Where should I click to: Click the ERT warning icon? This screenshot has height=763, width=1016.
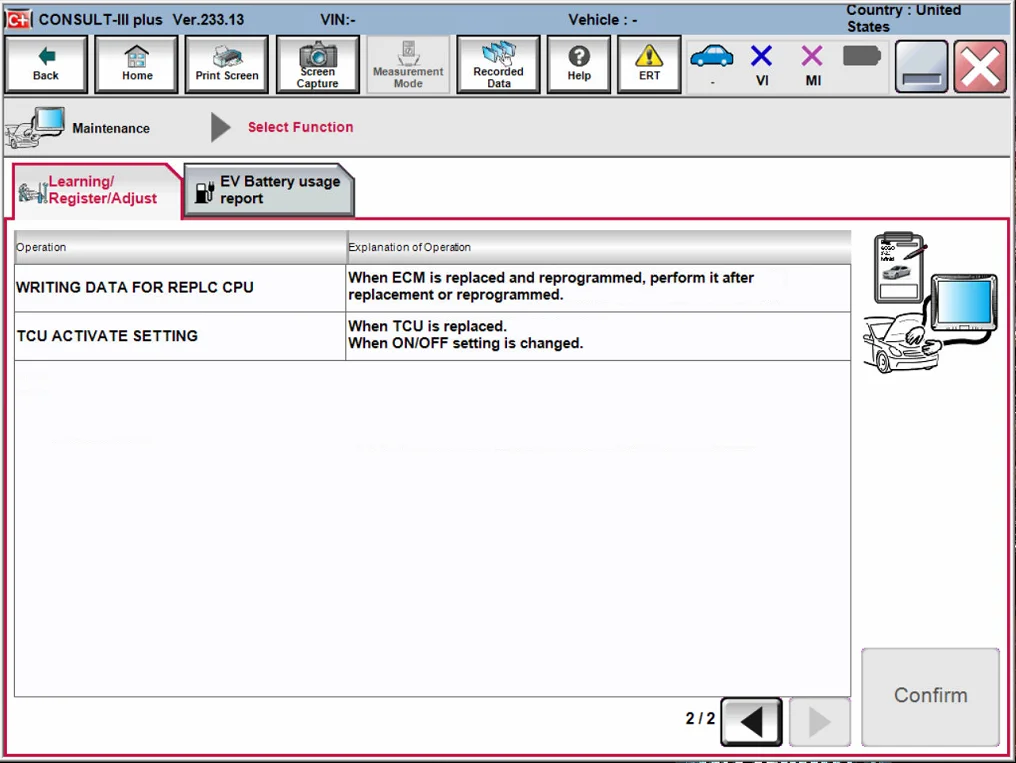(649, 65)
